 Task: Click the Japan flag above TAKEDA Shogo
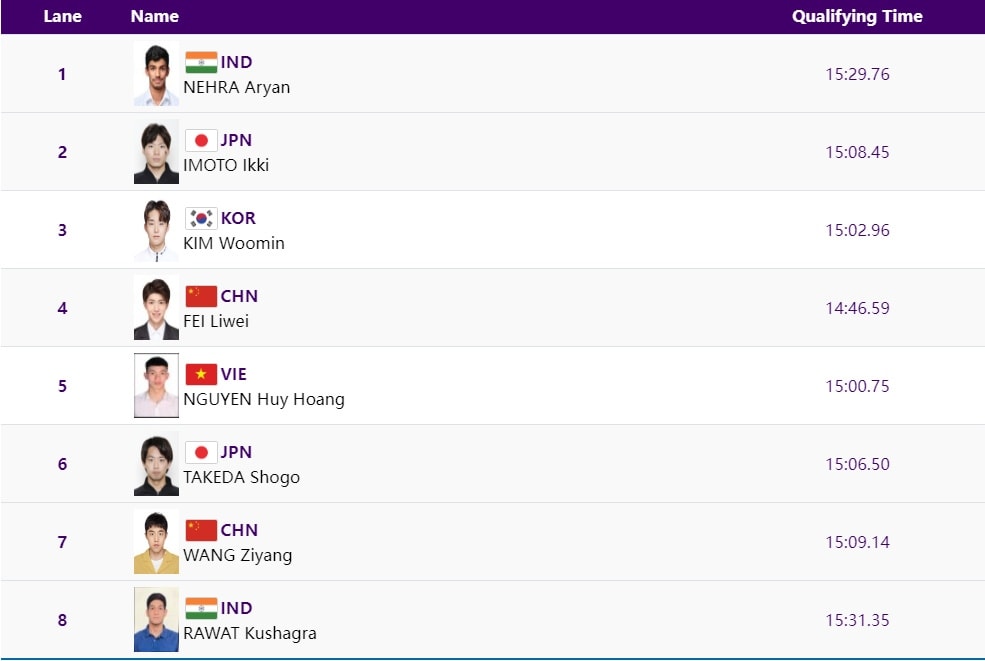coord(201,452)
